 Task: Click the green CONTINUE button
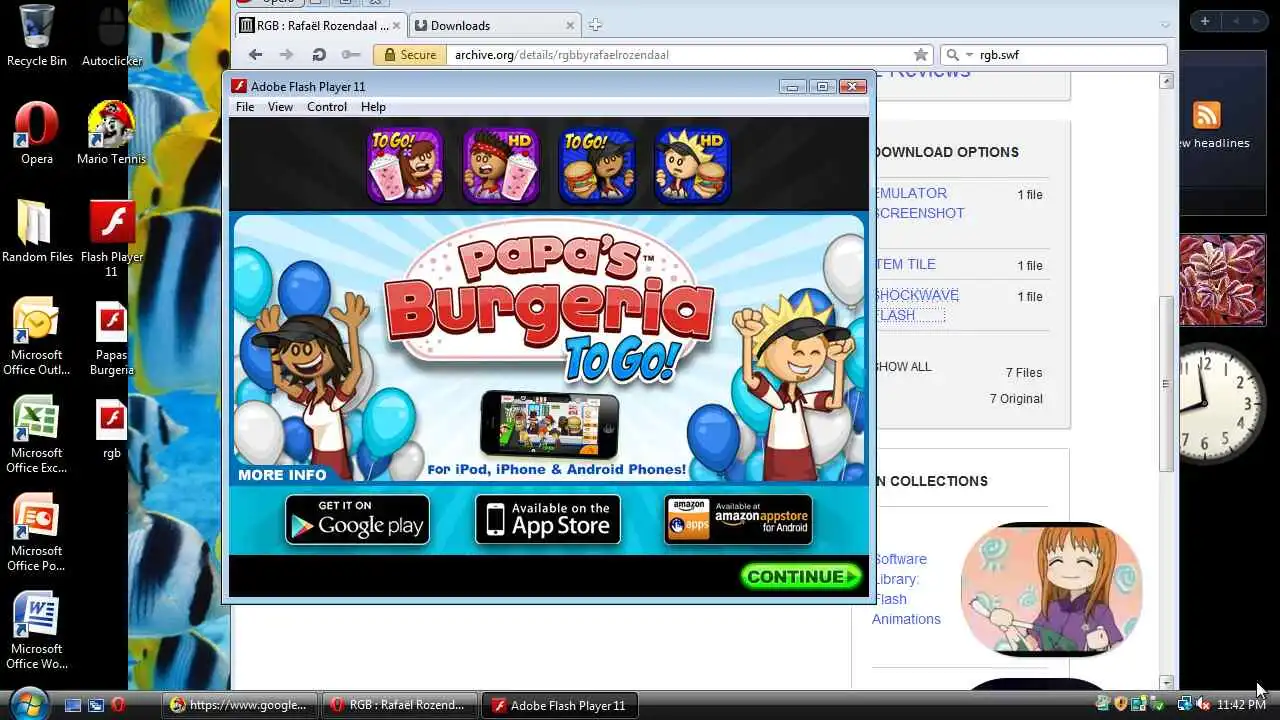(x=801, y=576)
